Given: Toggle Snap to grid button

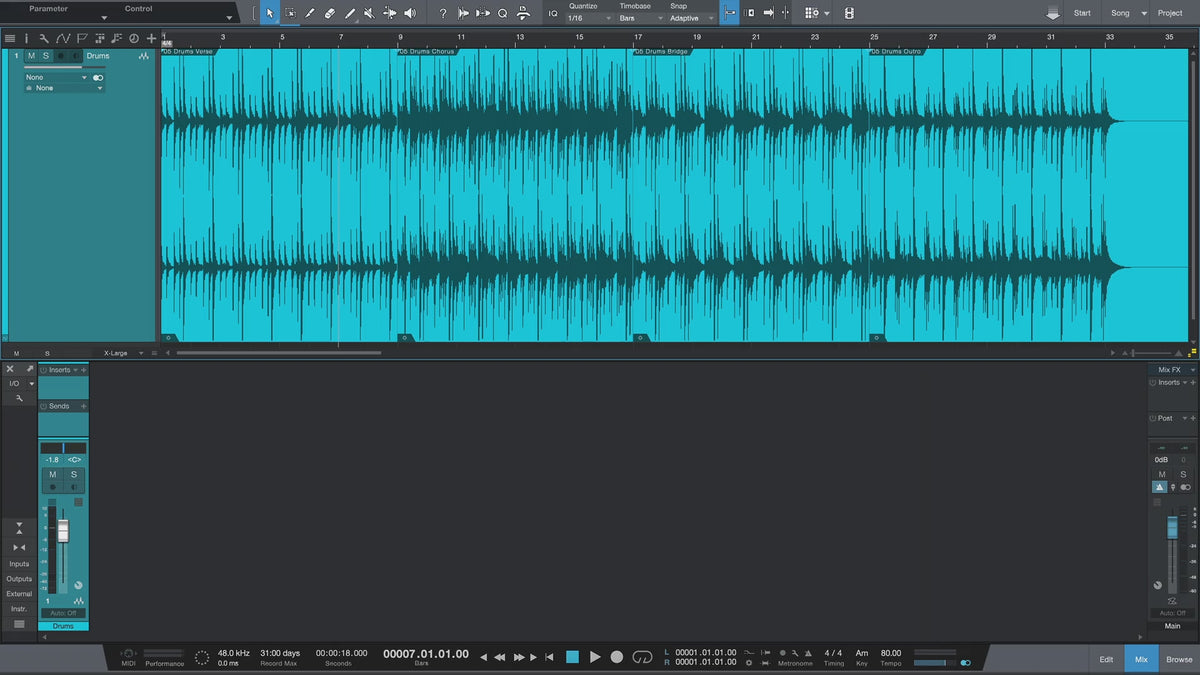Looking at the screenshot, I should pyautogui.click(x=729, y=13).
